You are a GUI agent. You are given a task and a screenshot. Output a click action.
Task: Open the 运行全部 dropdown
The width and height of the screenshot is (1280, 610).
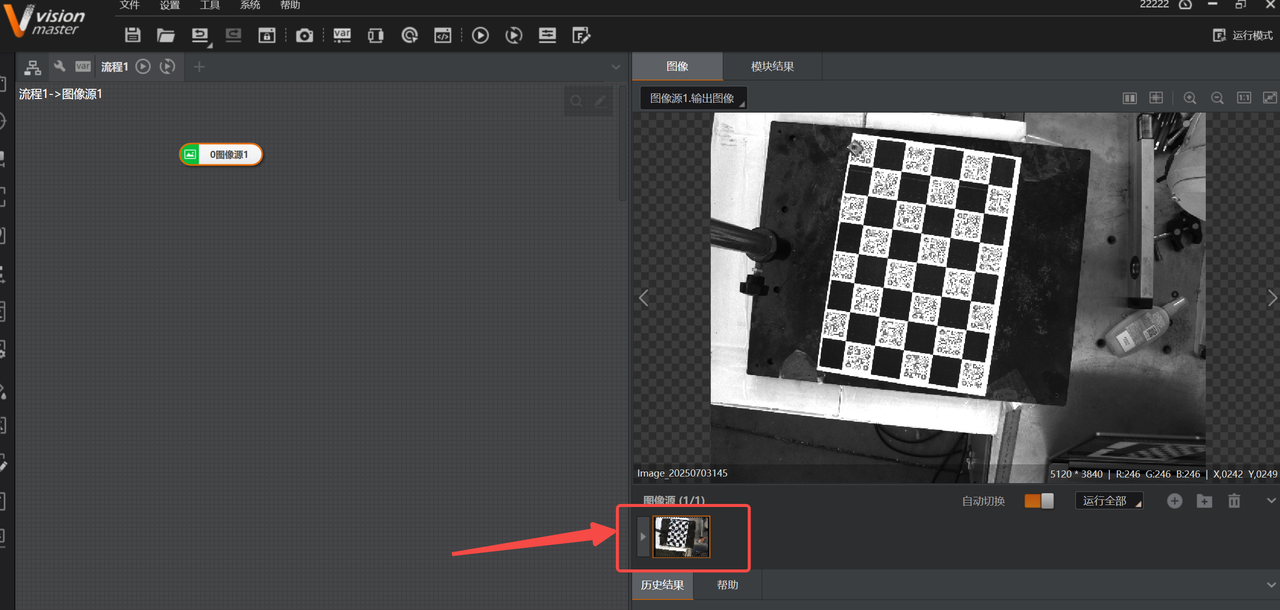click(1109, 501)
